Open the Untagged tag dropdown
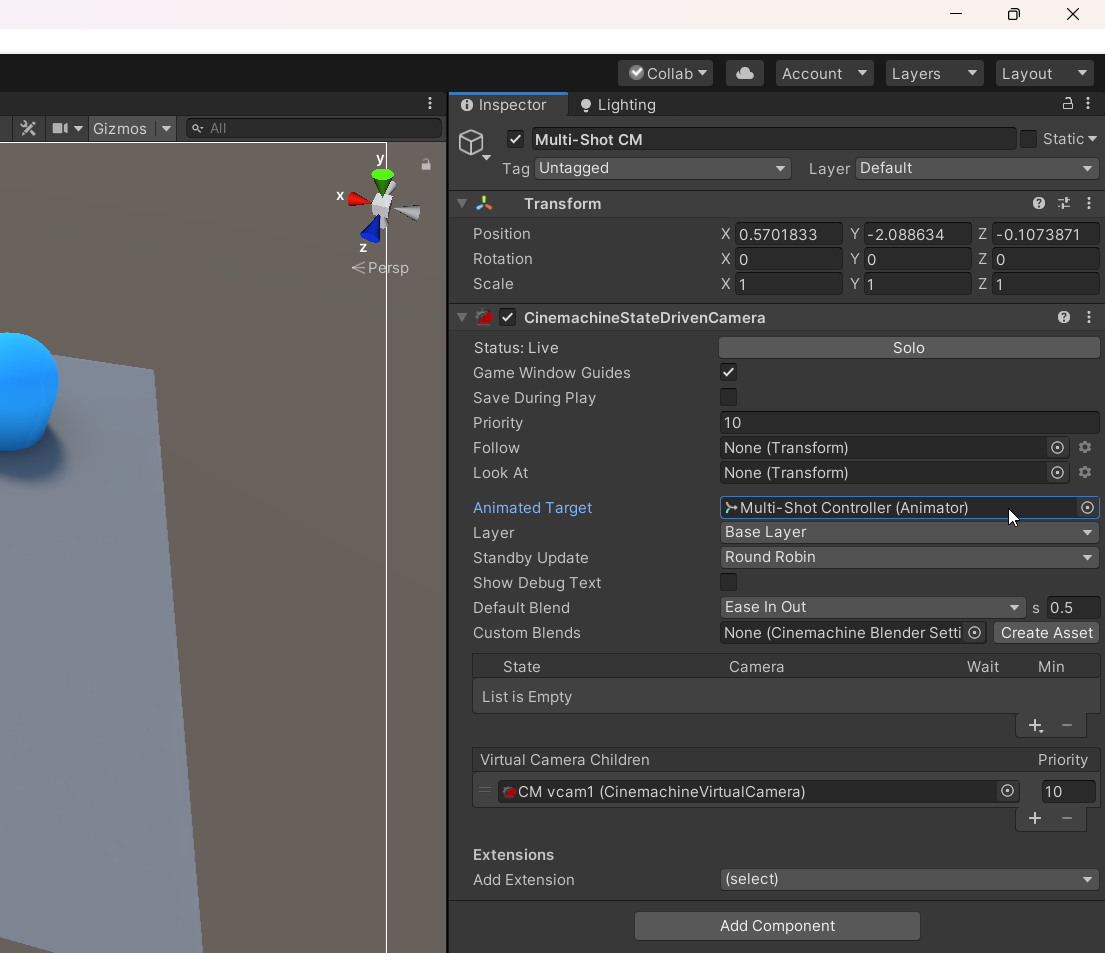Screen dimensions: 1105x953 pos(663,168)
